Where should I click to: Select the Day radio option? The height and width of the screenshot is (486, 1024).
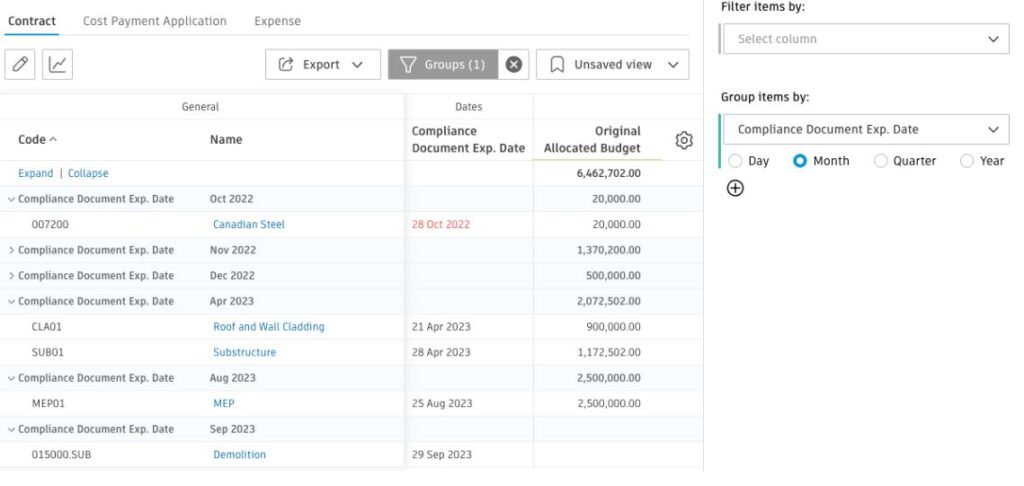pos(735,161)
